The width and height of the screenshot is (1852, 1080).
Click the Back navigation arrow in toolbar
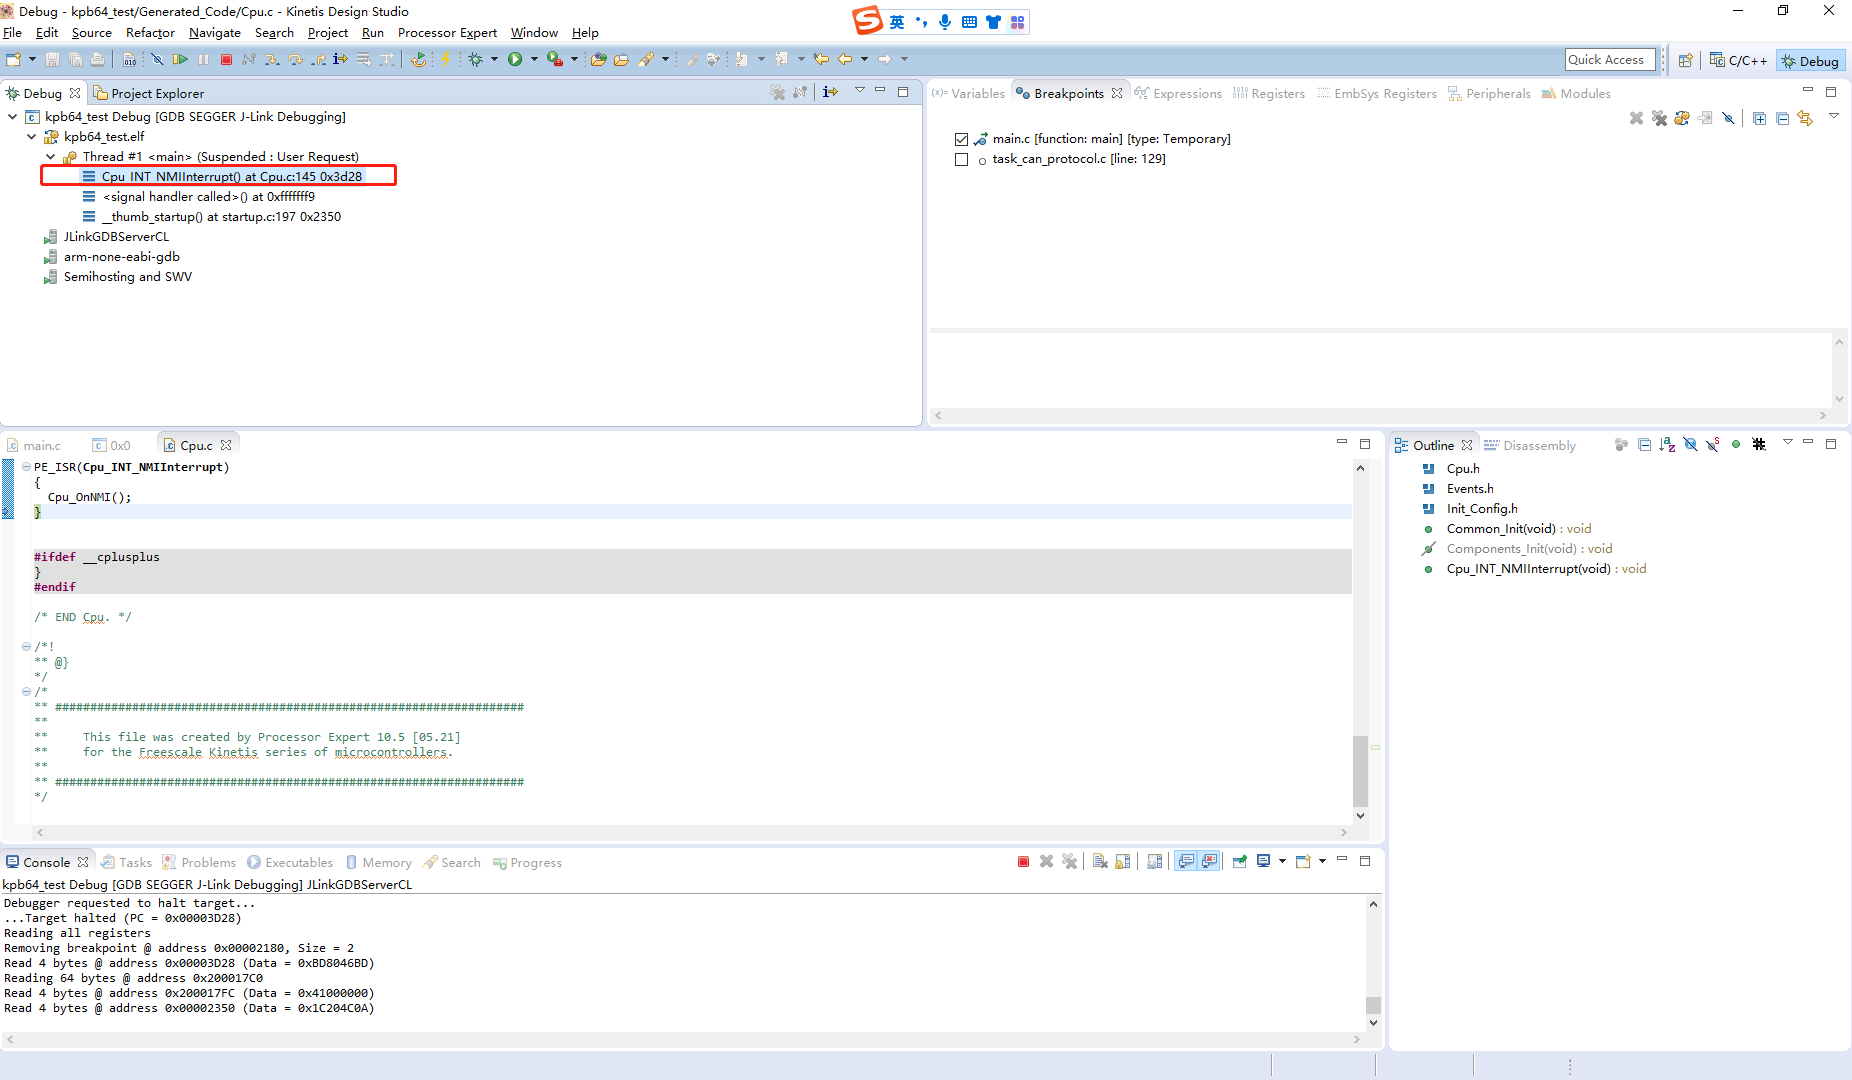click(845, 60)
